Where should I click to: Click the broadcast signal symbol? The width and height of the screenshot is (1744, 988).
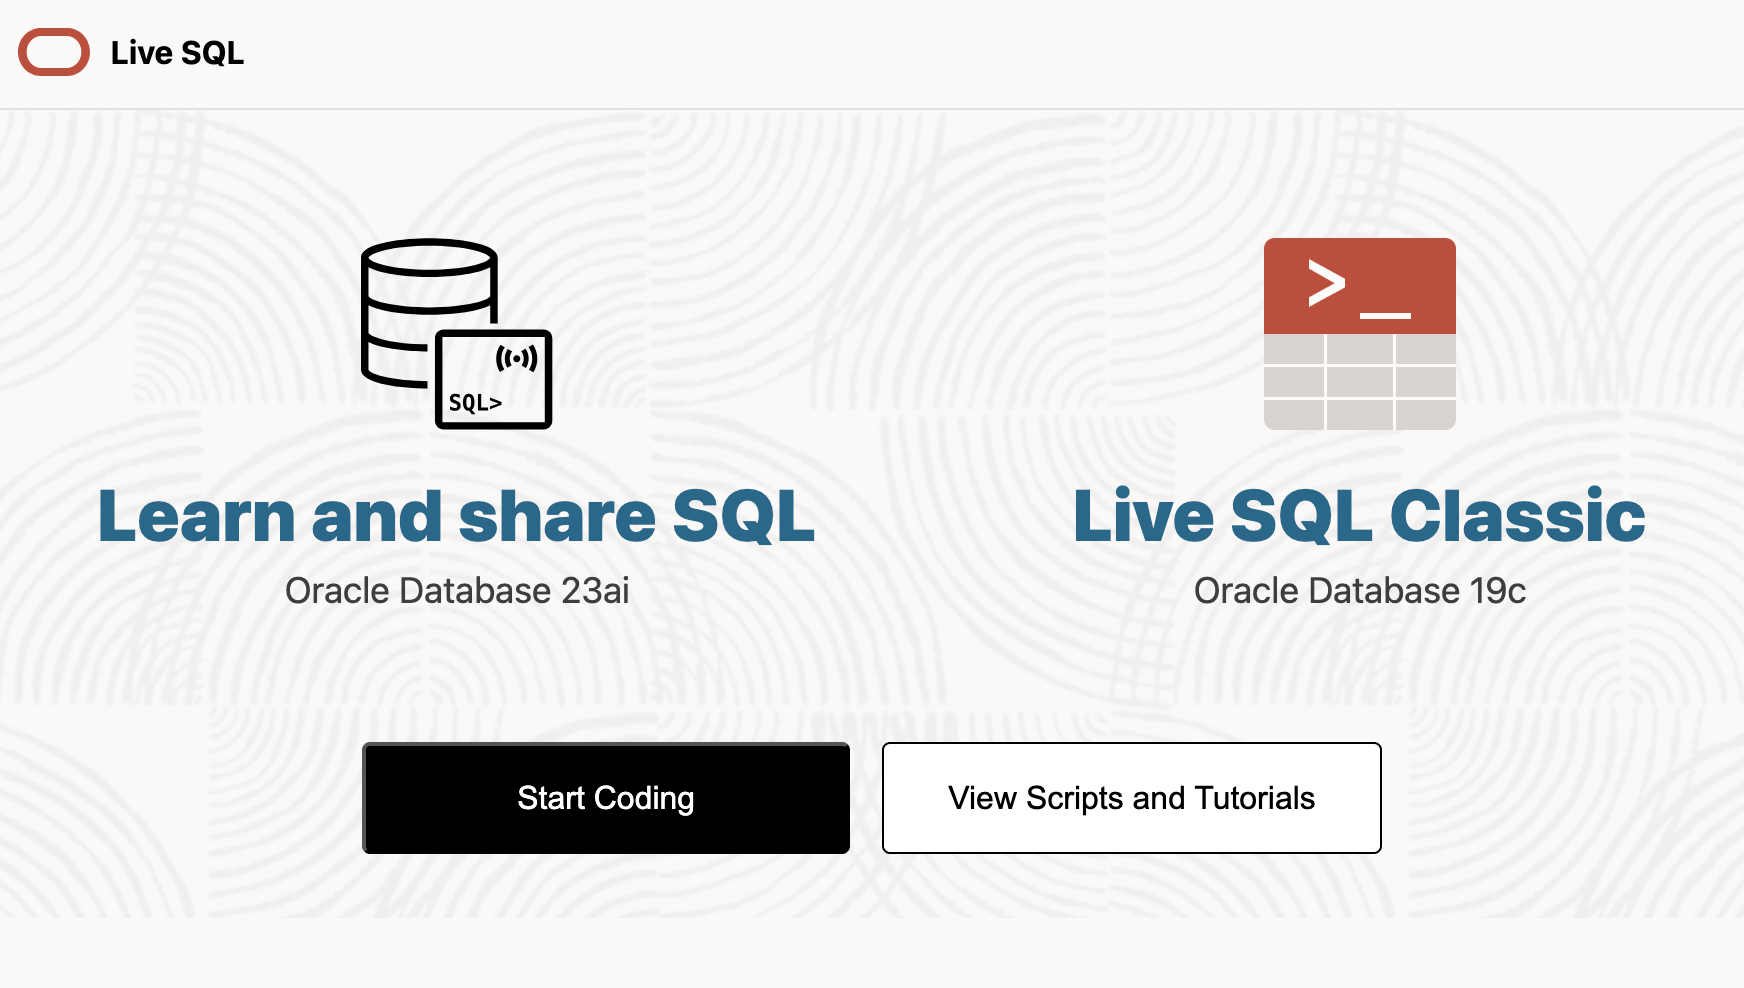[x=517, y=358]
